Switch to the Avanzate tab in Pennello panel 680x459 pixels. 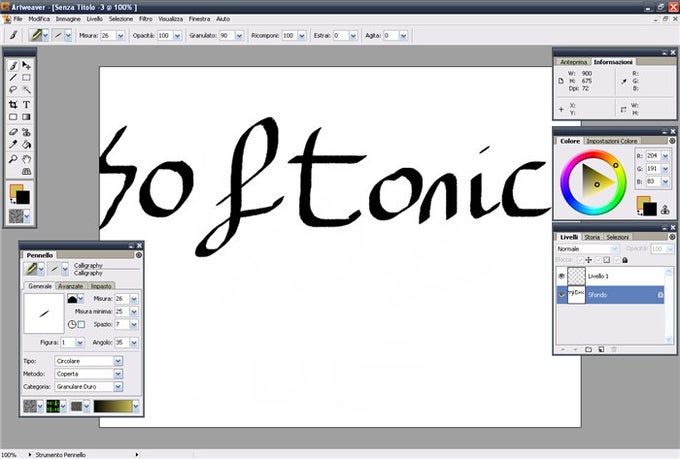[x=71, y=286]
